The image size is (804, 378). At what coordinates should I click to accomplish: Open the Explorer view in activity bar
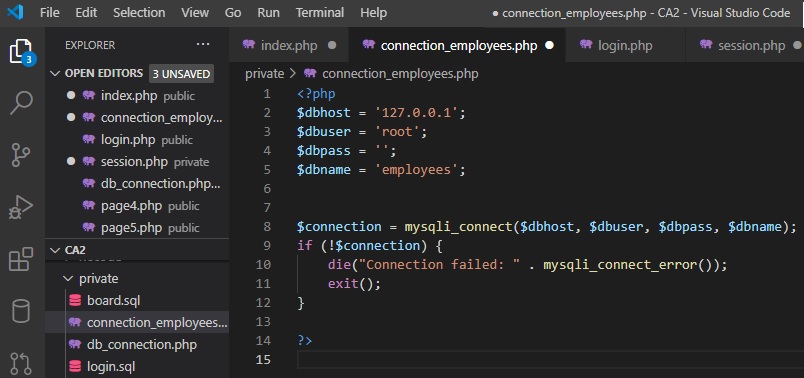coord(21,51)
